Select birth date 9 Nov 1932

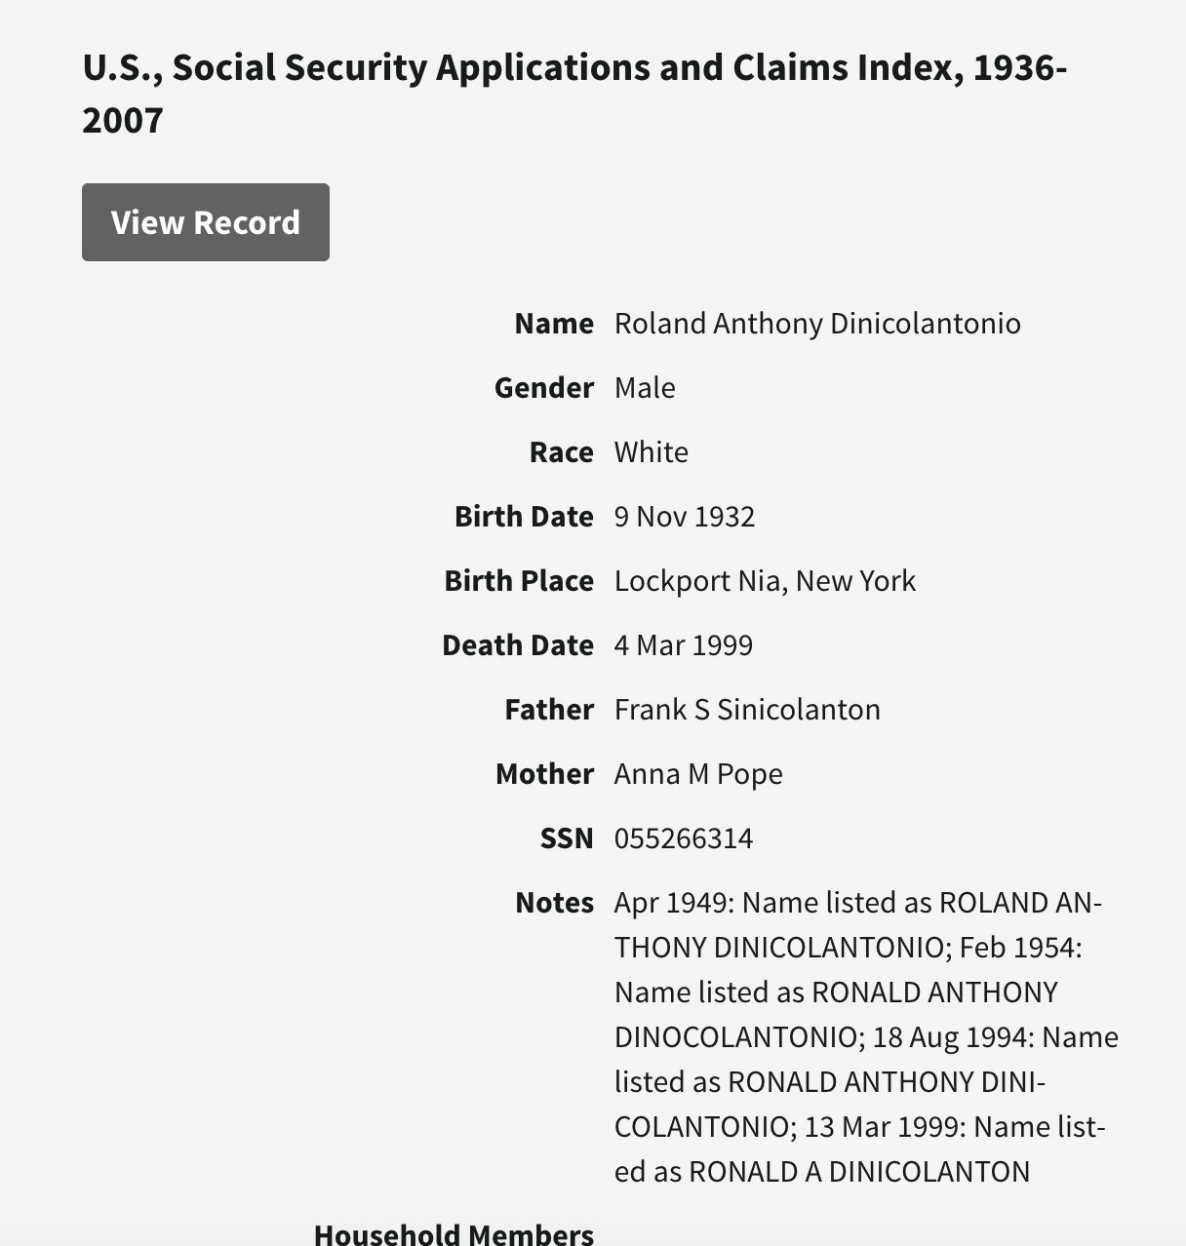tap(684, 517)
